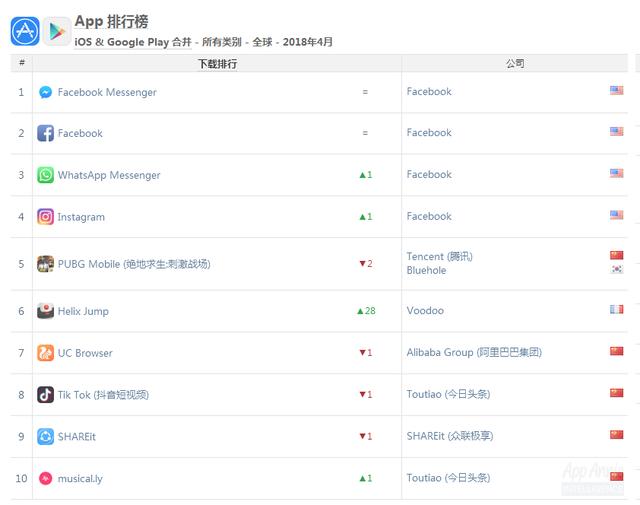Open the Voodoo company link

(425, 311)
